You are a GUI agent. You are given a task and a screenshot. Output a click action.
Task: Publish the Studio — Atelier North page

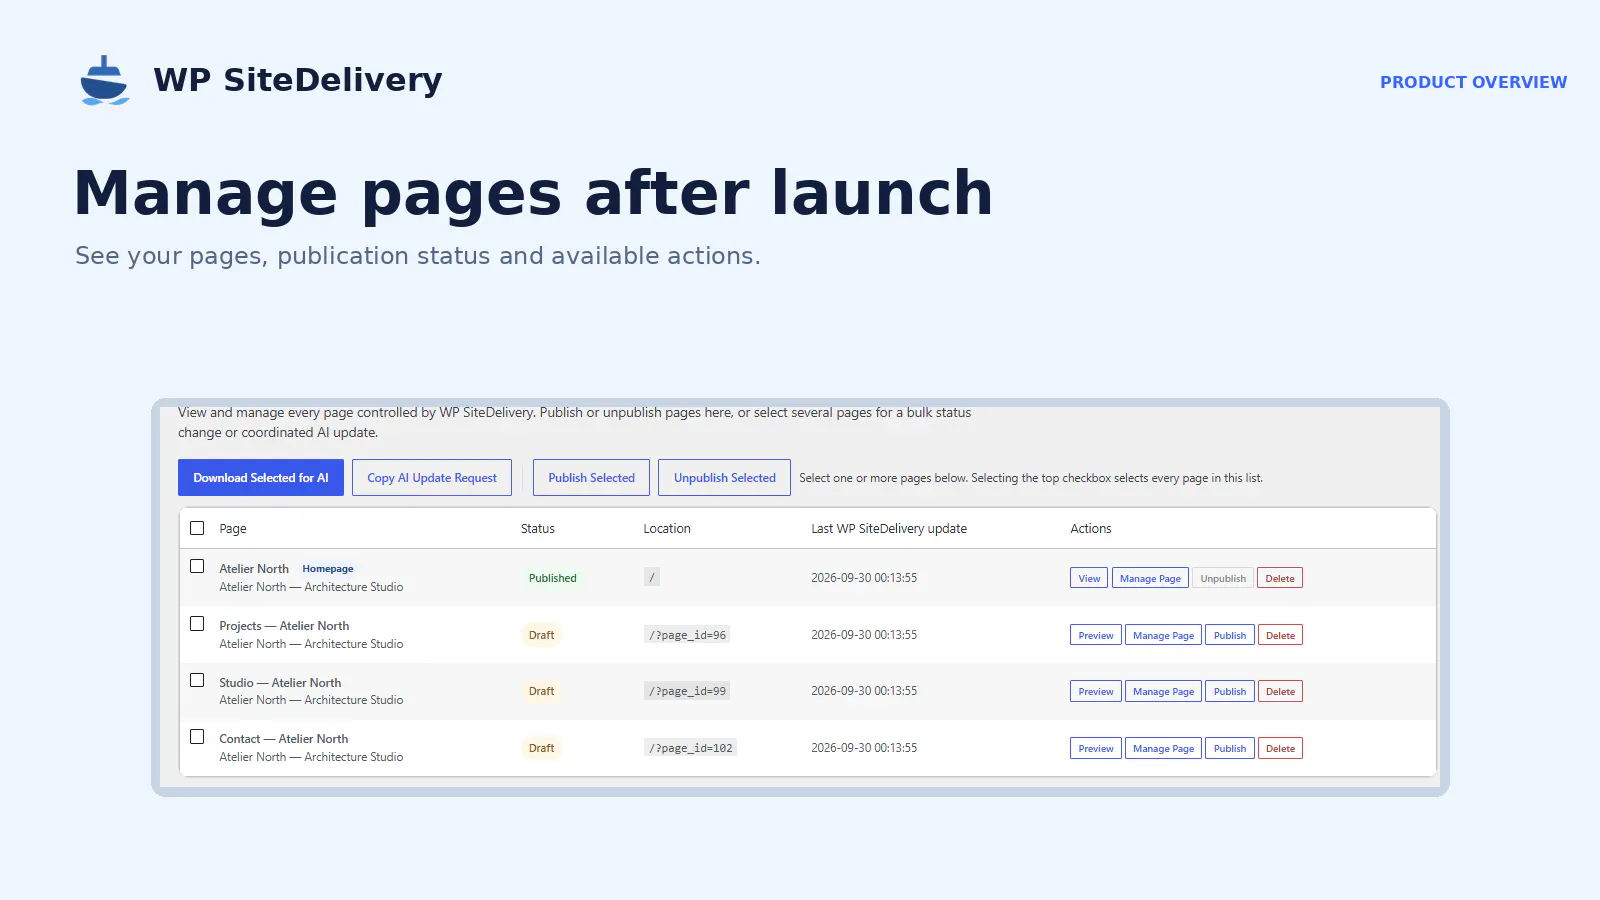[x=1230, y=691]
